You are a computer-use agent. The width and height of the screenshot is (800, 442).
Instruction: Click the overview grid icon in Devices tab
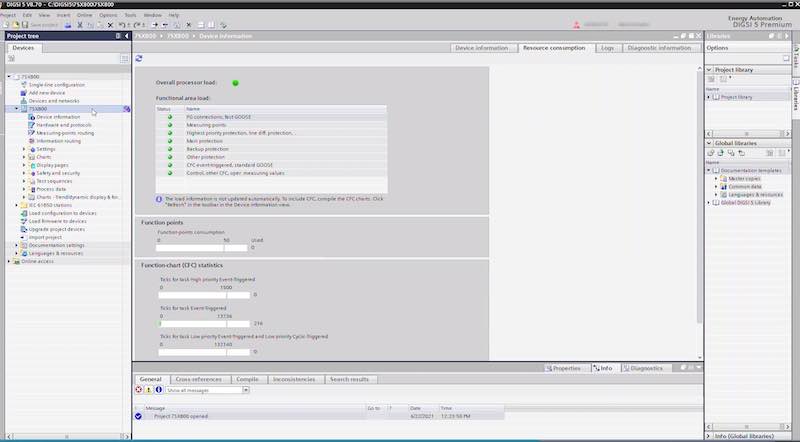pyautogui.click(x=124, y=59)
